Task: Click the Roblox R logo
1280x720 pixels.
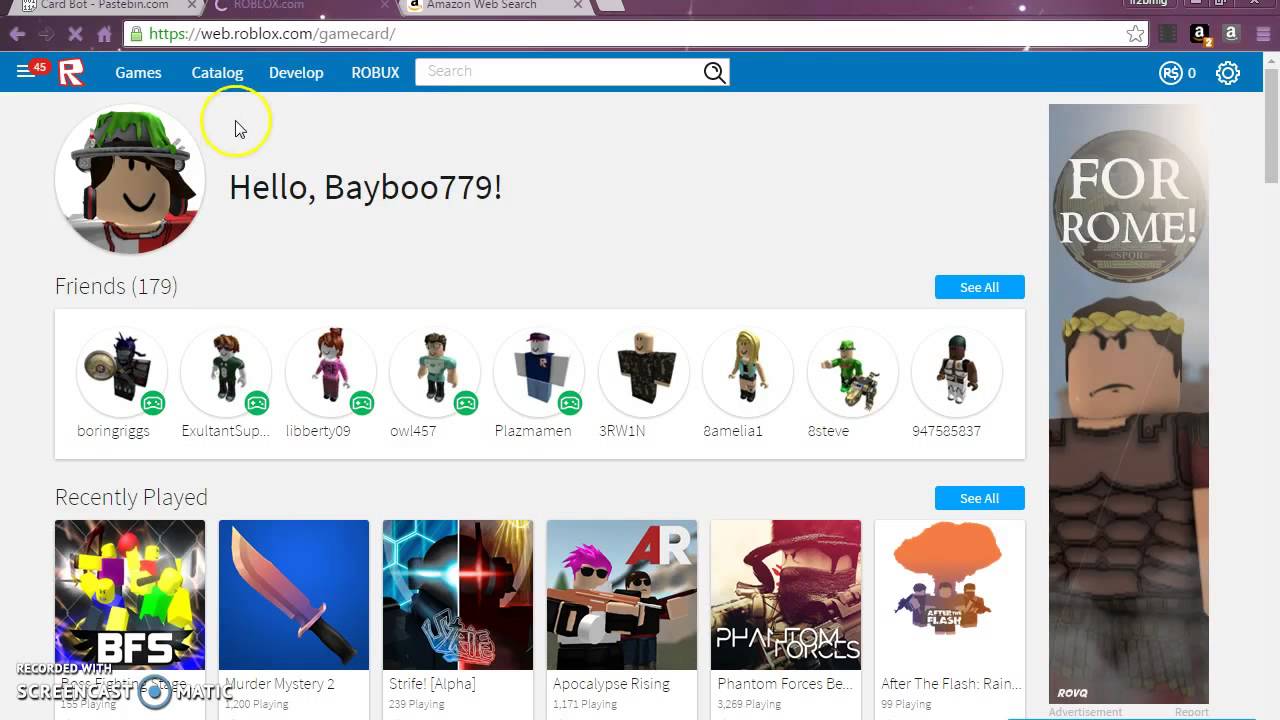Action: (71, 72)
